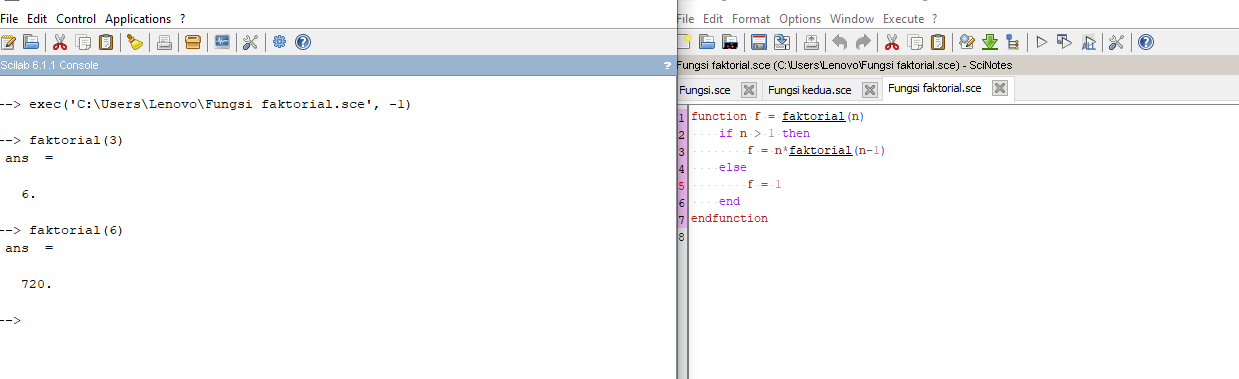The width and height of the screenshot is (1239, 379).
Task: Click Find/Replace icon in SciNotes toolbar
Action: click(x=967, y=42)
